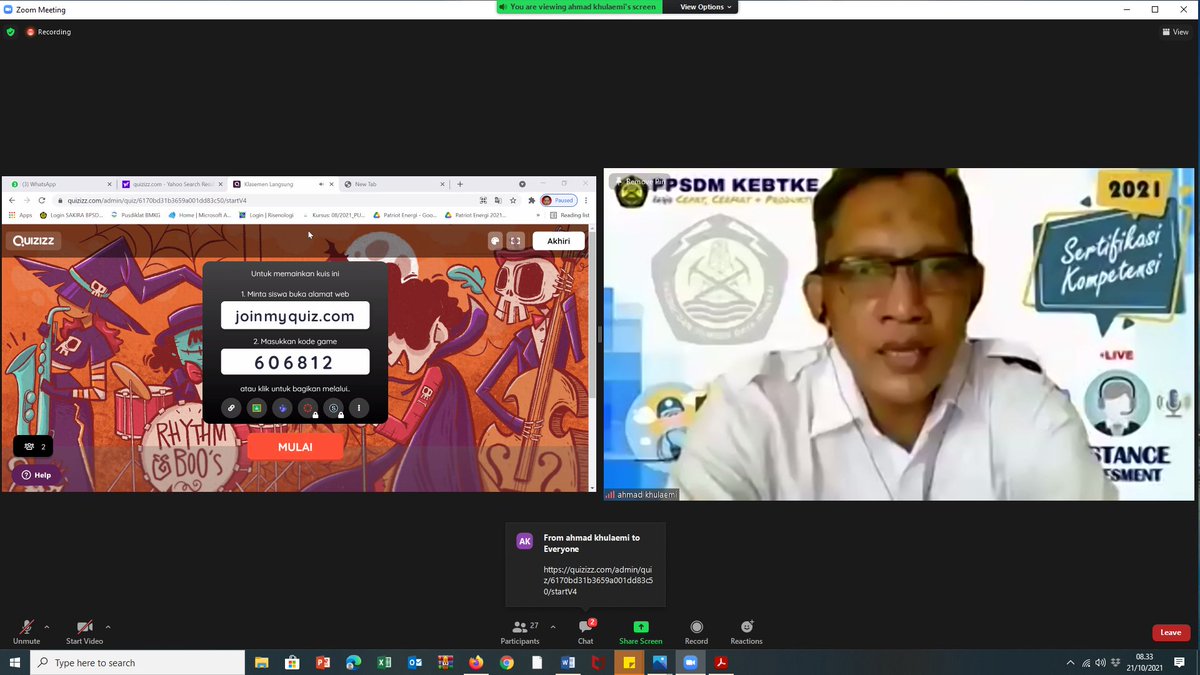Show hidden system tray icons
This screenshot has width=1200, height=675.
click(x=1071, y=662)
